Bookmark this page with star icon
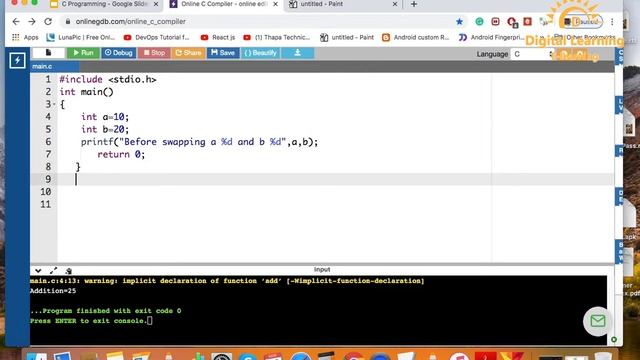The height and width of the screenshot is (360, 640). (459, 22)
